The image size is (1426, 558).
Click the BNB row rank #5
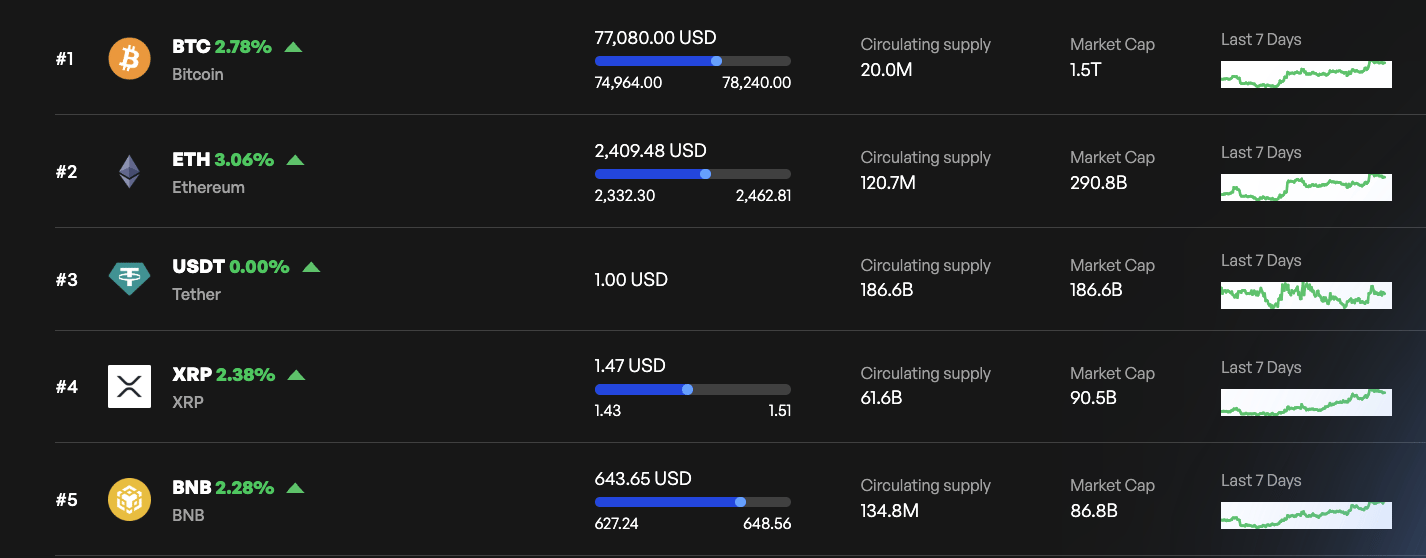click(x=66, y=500)
